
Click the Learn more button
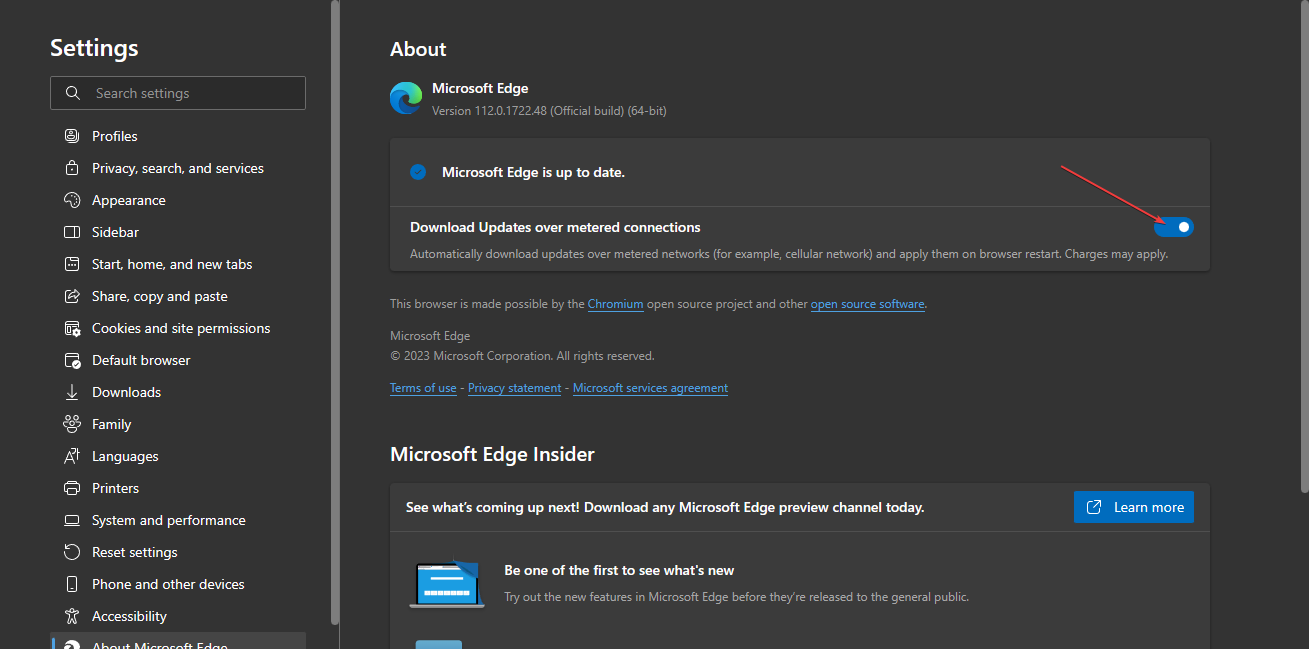pyautogui.click(x=1134, y=507)
